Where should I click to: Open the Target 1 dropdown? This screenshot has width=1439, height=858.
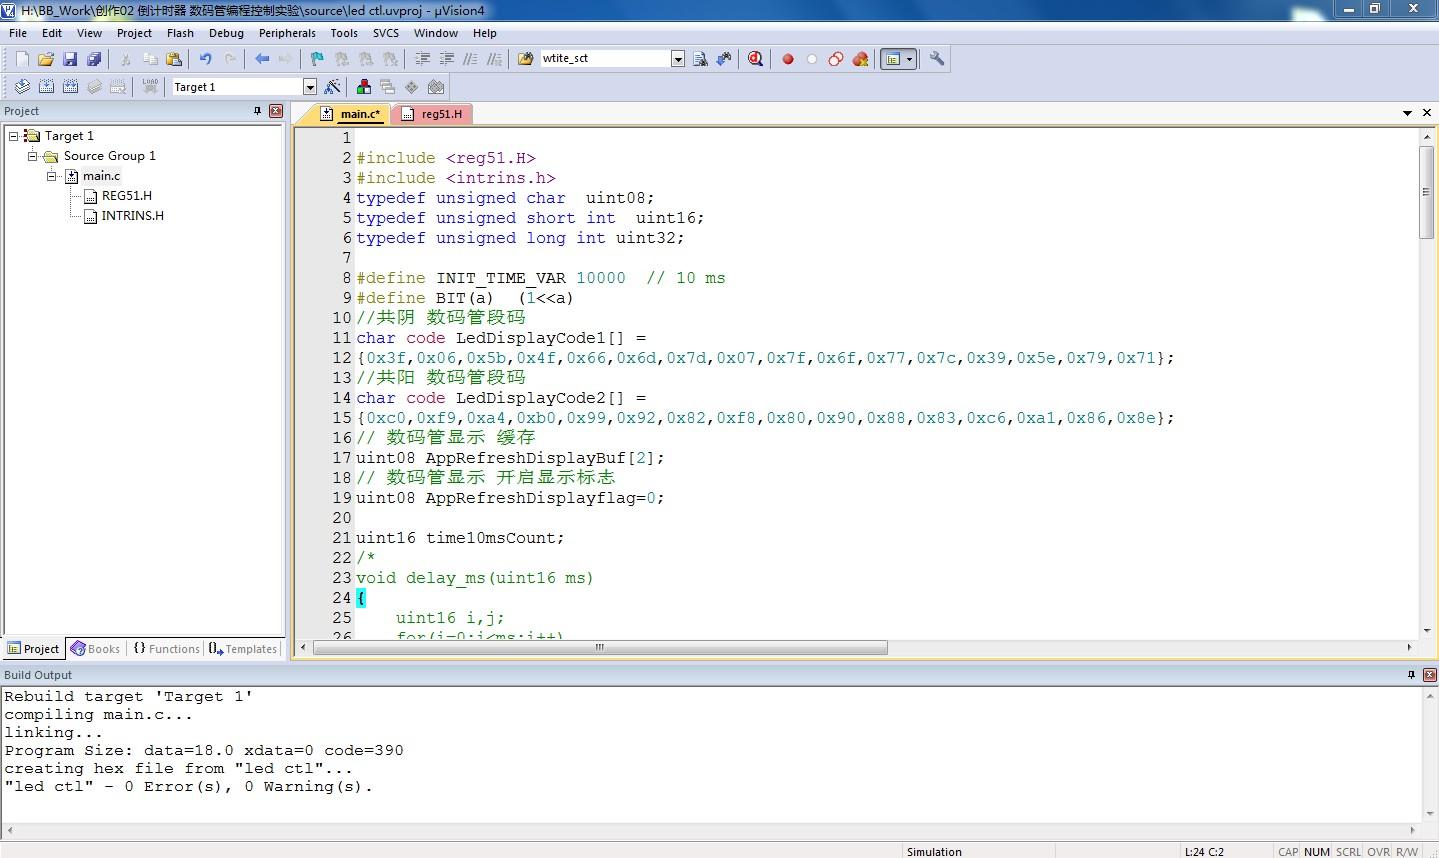pyautogui.click(x=309, y=87)
